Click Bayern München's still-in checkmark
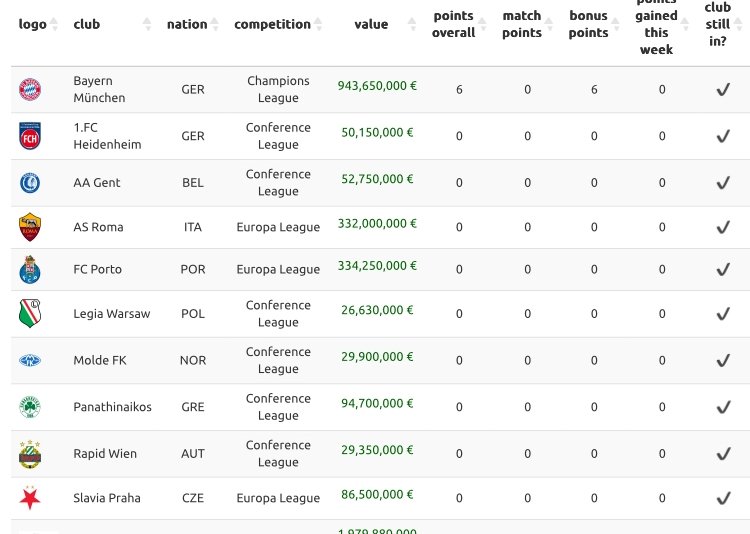The height and width of the screenshot is (534, 750). tap(723, 90)
